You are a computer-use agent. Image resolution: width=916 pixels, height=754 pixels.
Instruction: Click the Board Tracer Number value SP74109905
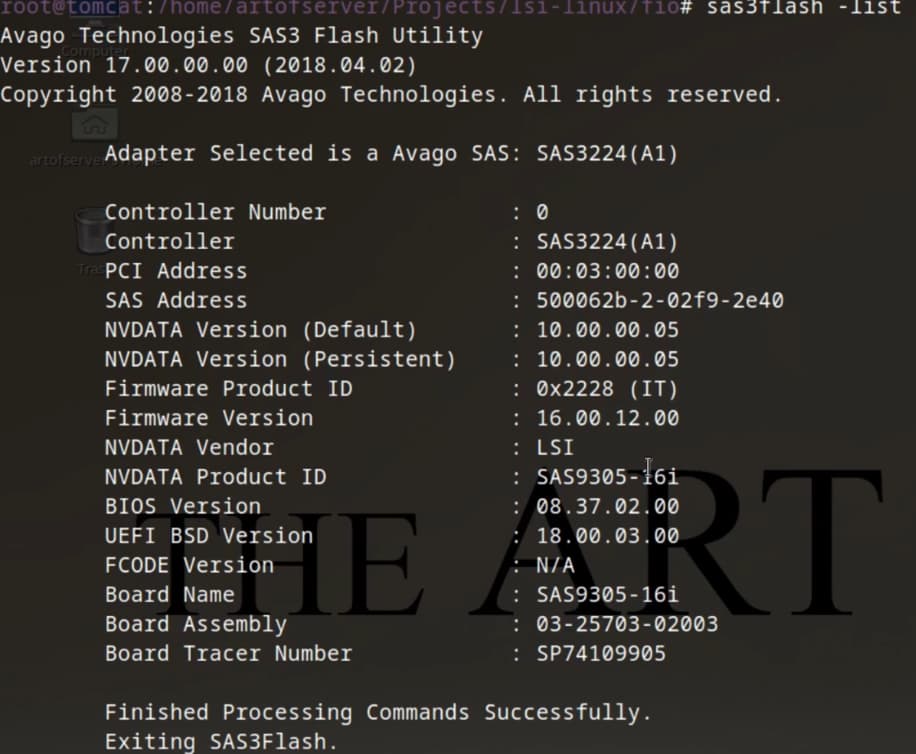point(601,654)
